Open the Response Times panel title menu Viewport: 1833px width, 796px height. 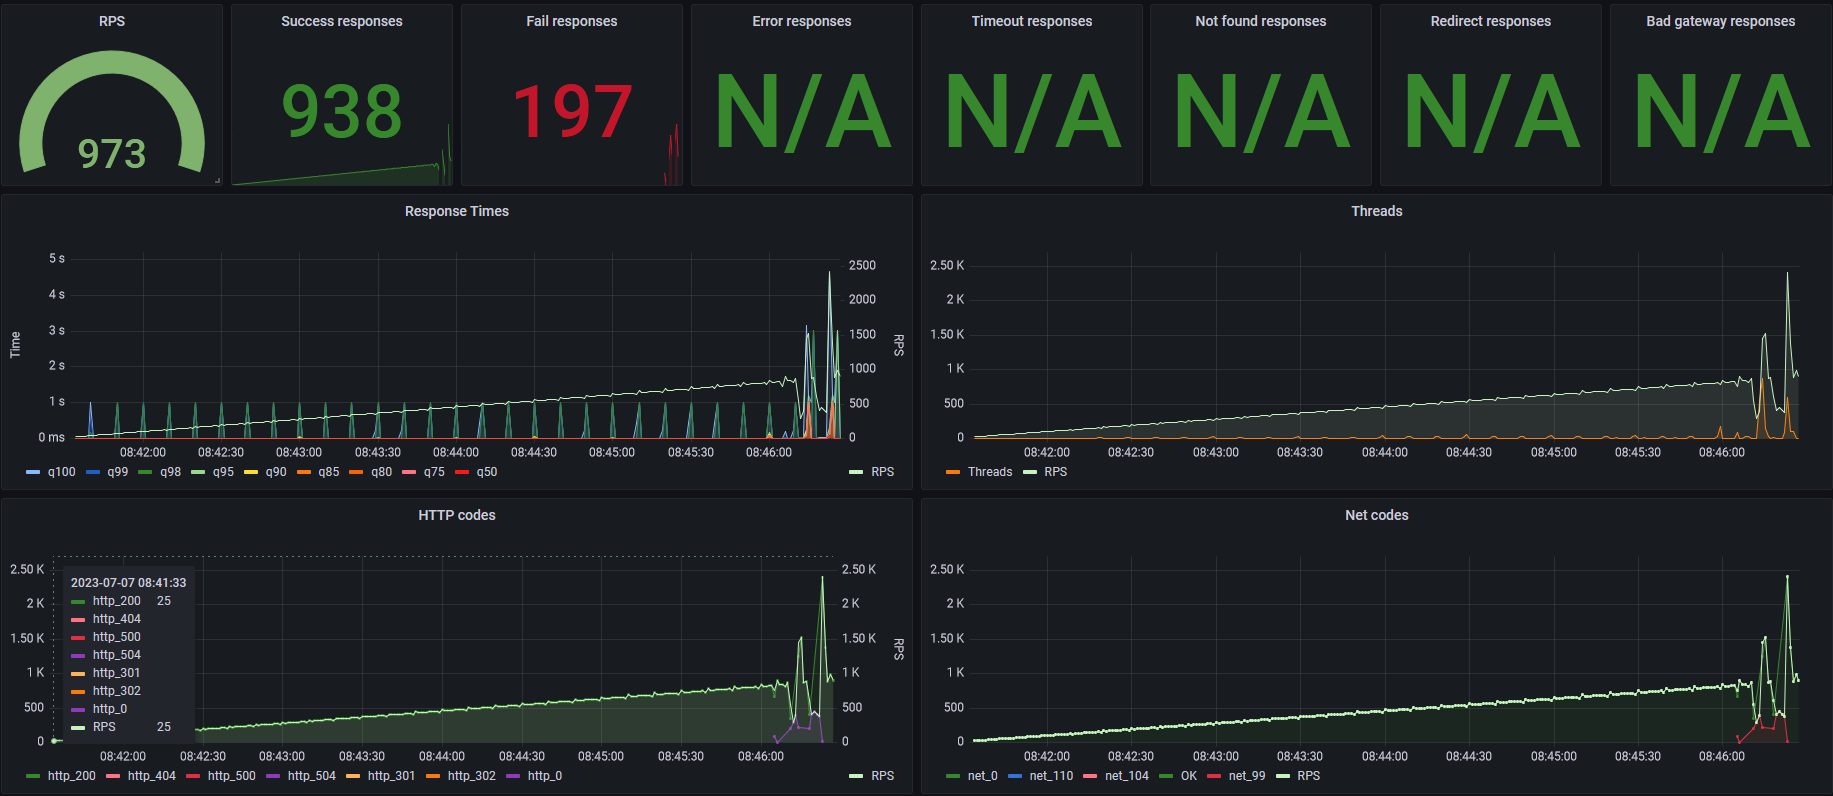click(457, 211)
